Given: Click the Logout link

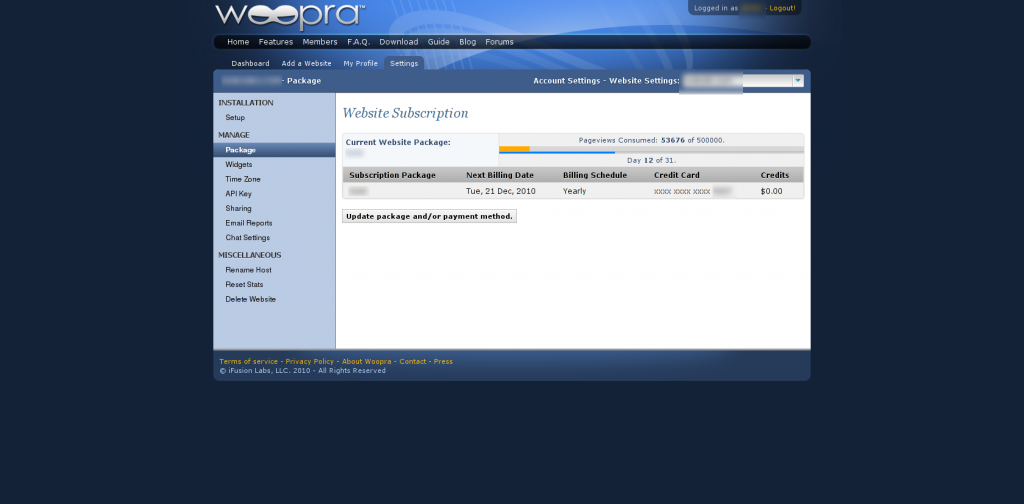Looking at the screenshot, I should [x=782, y=8].
